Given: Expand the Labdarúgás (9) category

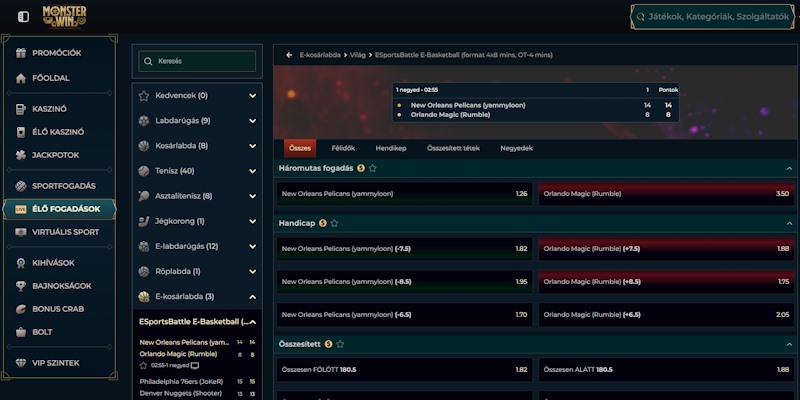Looking at the screenshot, I should (197, 121).
